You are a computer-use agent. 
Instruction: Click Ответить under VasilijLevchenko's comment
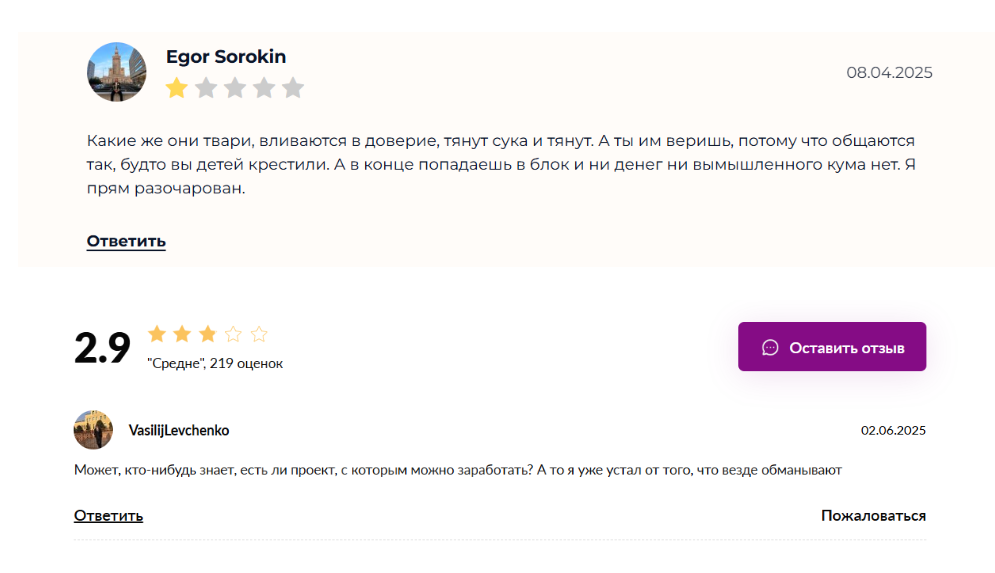[x=108, y=516]
